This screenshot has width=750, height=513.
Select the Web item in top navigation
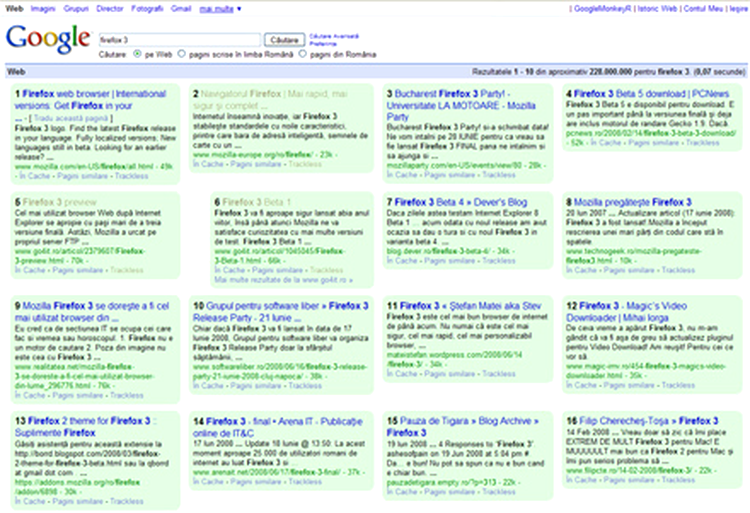pyautogui.click(x=14, y=9)
